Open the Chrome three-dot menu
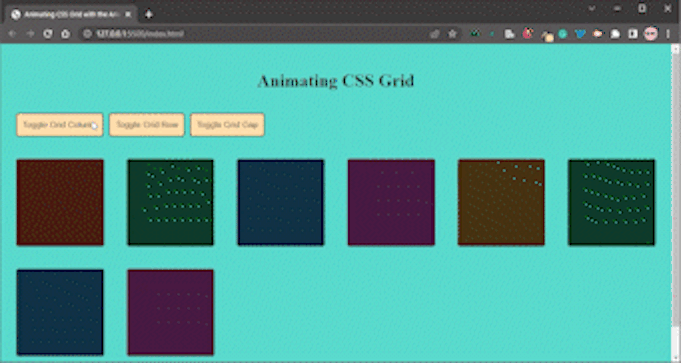 (668, 33)
